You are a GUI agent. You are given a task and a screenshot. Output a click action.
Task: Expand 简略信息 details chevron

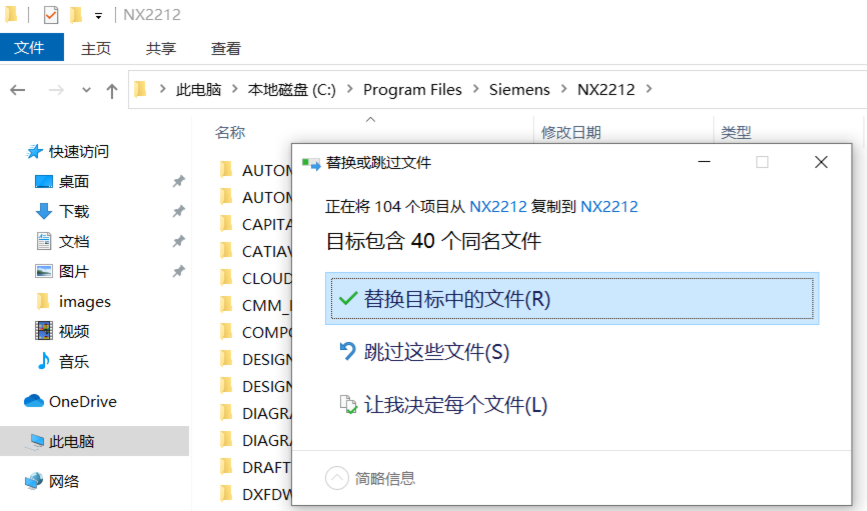337,478
